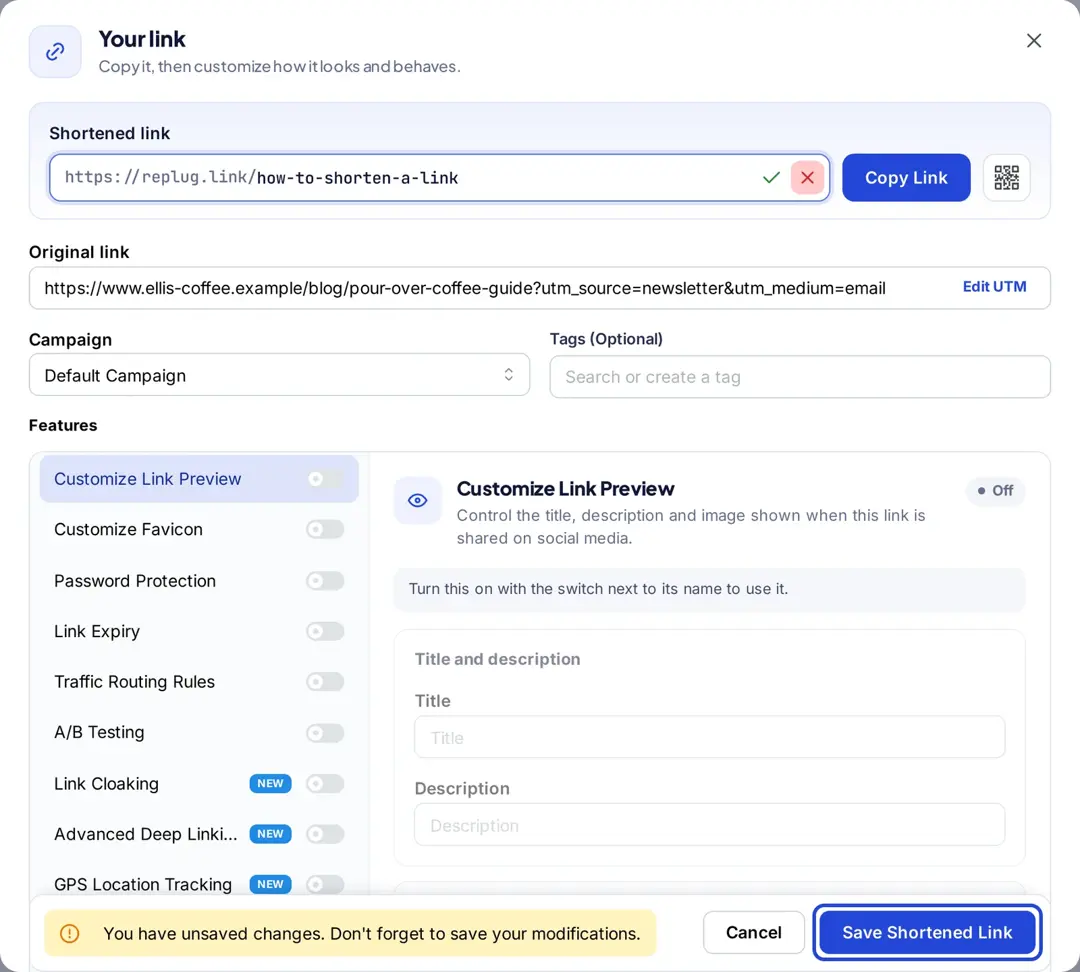This screenshot has height=972, width=1080.
Task: Close the Your link dialog
Action: tap(1033, 41)
